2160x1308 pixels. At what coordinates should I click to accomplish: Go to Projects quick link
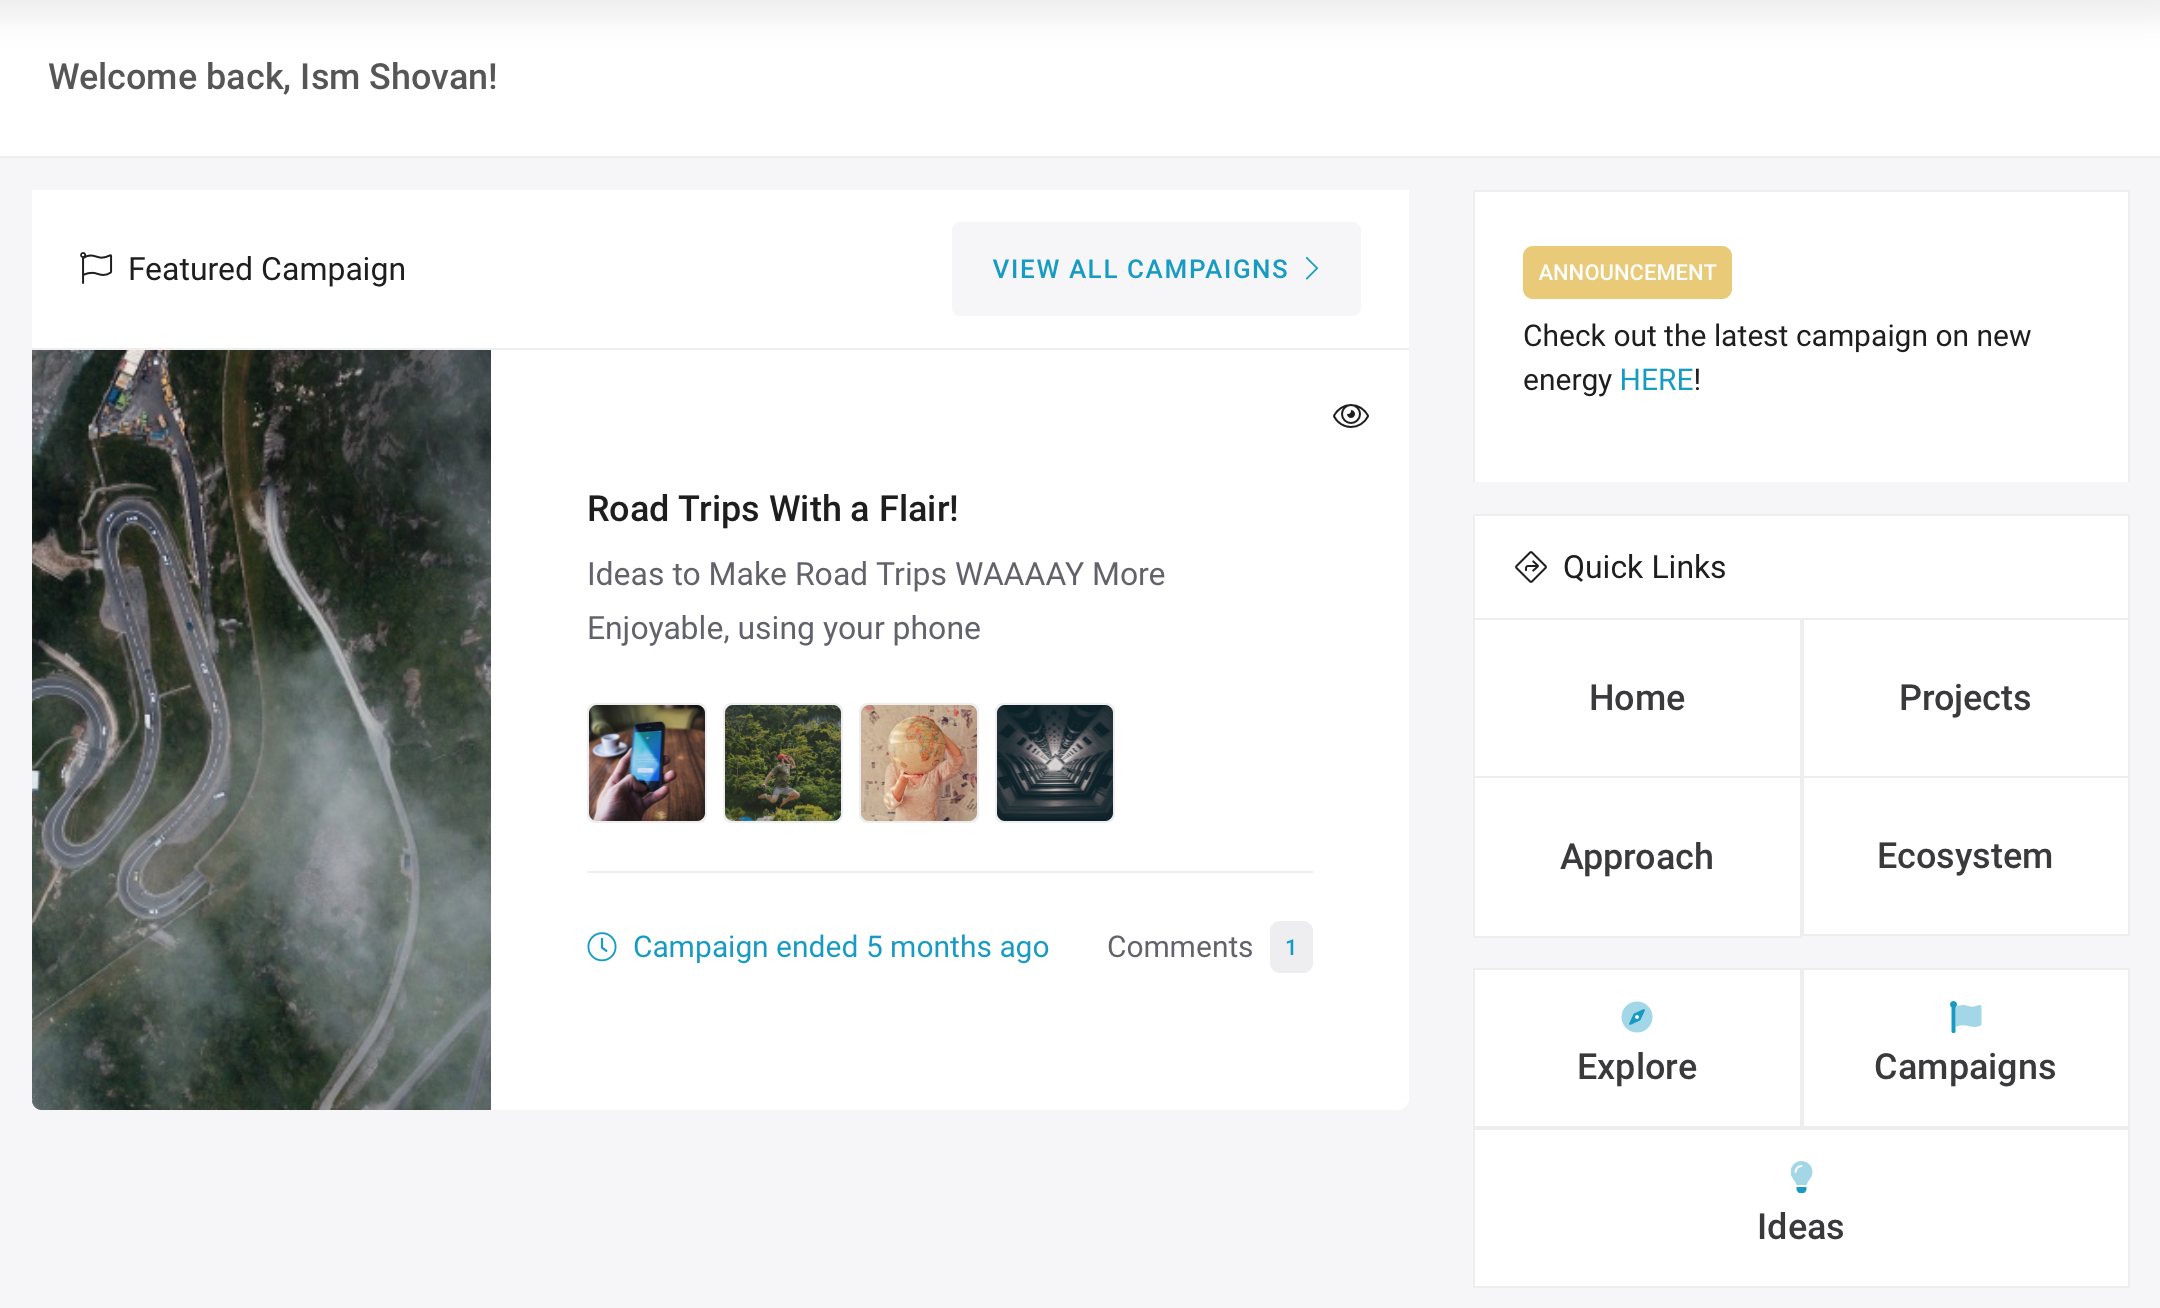[1964, 698]
